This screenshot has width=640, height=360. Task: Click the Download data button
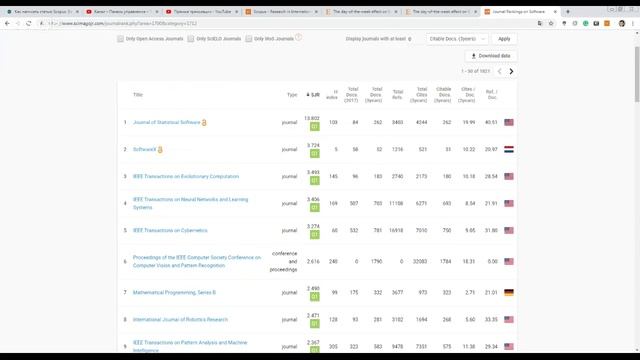tap(491, 56)
